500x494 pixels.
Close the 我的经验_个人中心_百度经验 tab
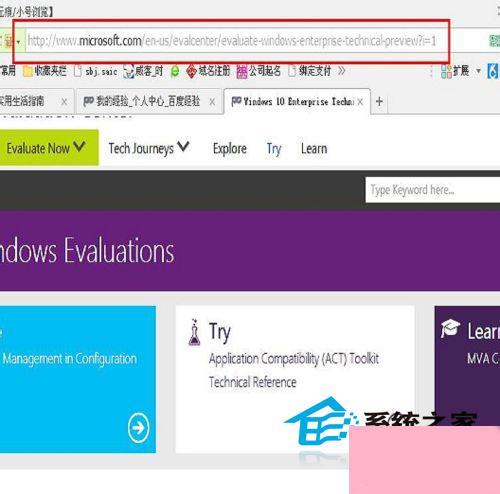pos(212,102)
